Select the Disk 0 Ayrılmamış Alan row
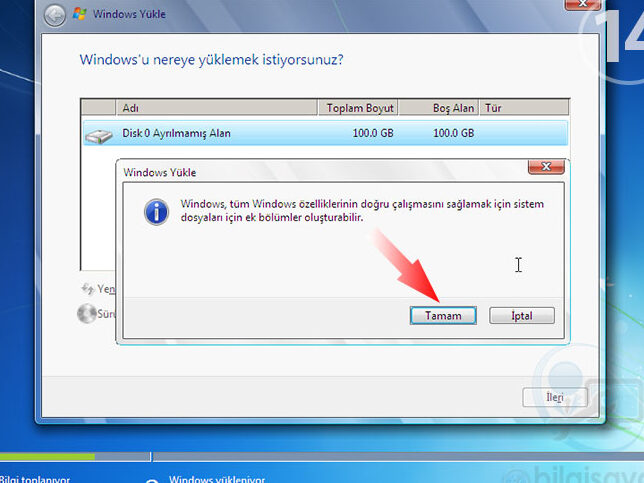644x483 pixels. pyautogui.click(x=324, y=133)
